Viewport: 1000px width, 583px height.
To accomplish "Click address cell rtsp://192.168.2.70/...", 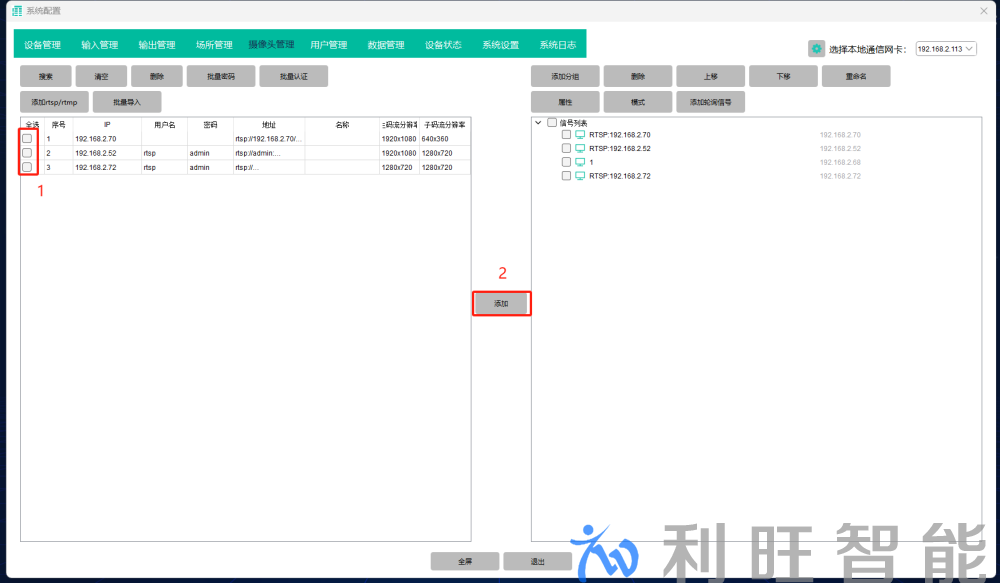I will click(268, 138).
